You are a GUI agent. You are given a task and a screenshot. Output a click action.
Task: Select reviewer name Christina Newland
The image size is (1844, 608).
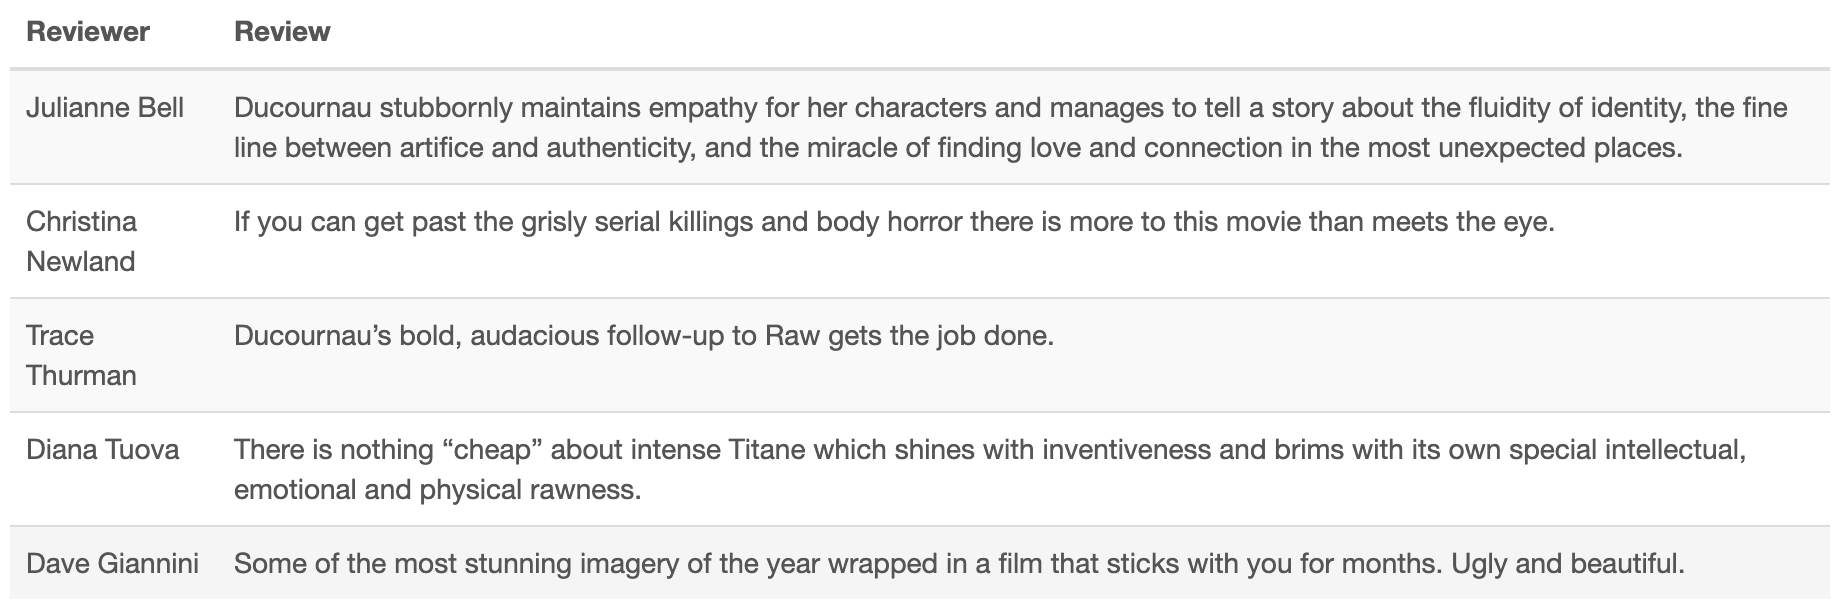[81, 241]
